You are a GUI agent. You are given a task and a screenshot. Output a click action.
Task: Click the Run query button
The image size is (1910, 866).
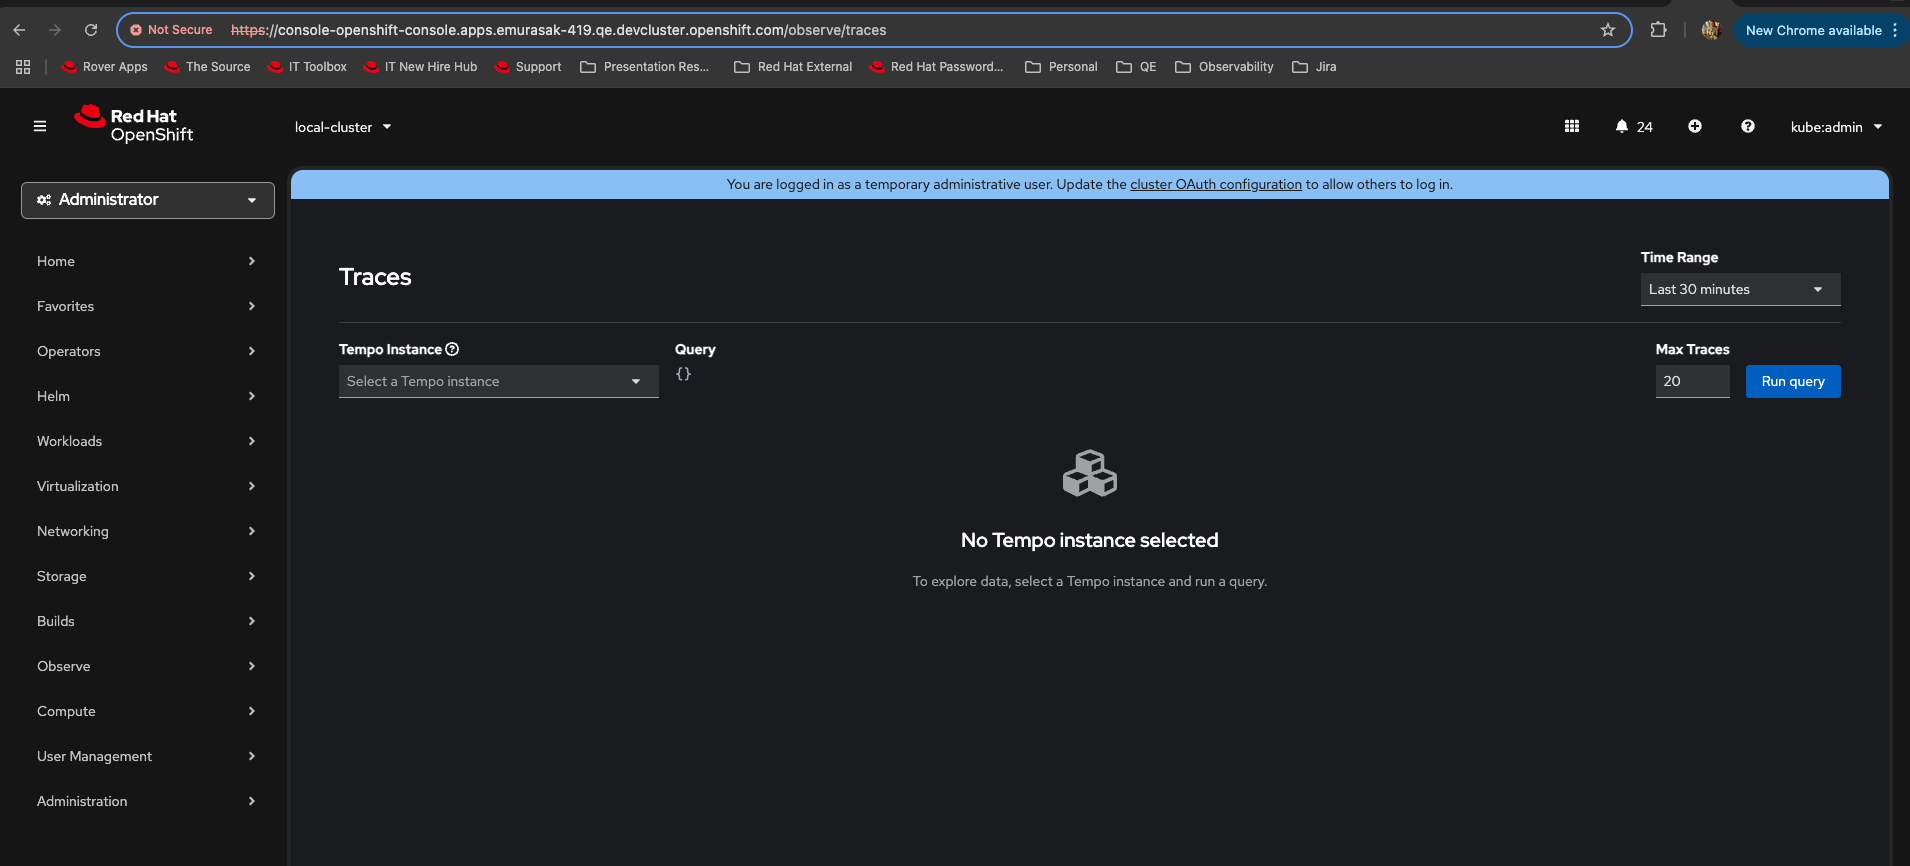click(1793, 382)
